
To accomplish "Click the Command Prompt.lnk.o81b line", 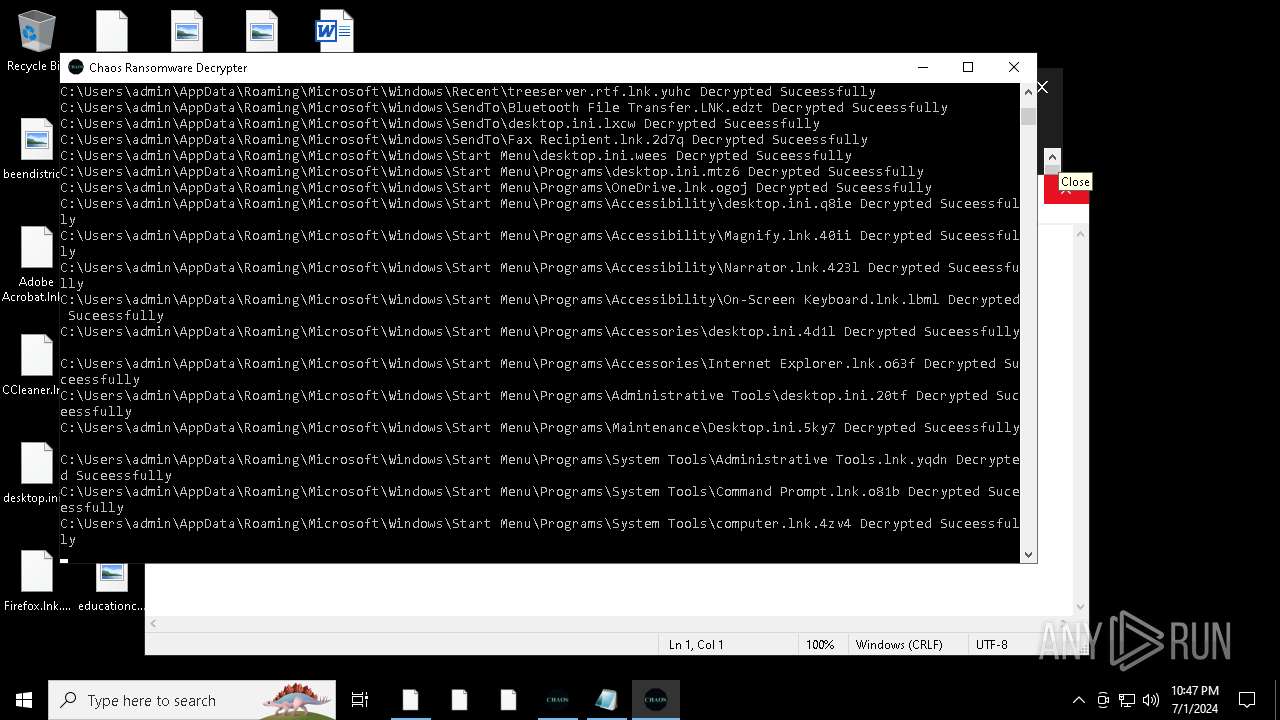I will pos(540,499).
